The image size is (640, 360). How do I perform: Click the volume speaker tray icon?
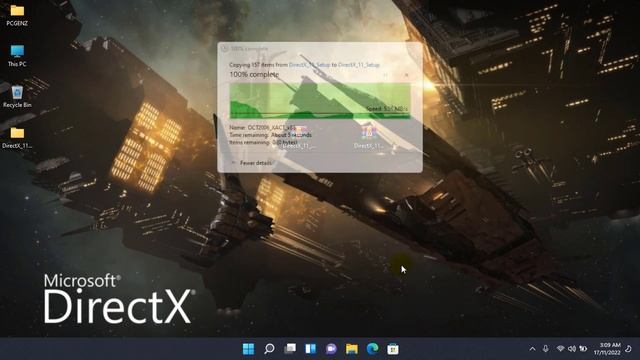(572, 349)
